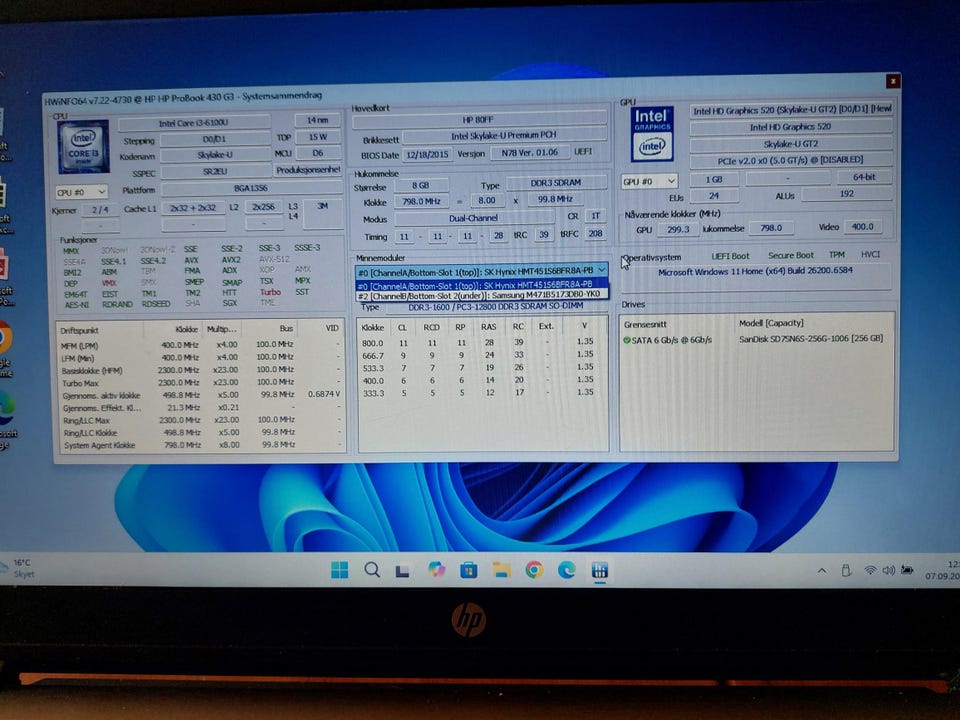Show hidden system tray icons
960x720 pixels.
(822, 571)
